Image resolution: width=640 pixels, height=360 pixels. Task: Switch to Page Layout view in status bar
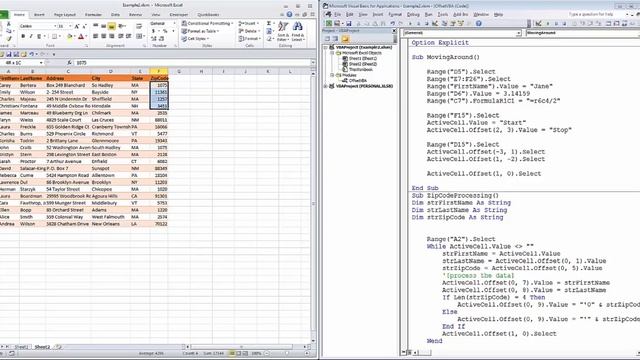(239, 353)
